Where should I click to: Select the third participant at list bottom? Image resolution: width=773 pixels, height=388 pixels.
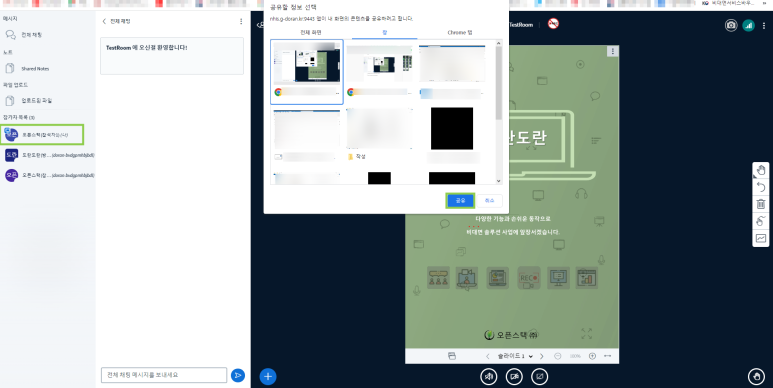click(48, 175)
